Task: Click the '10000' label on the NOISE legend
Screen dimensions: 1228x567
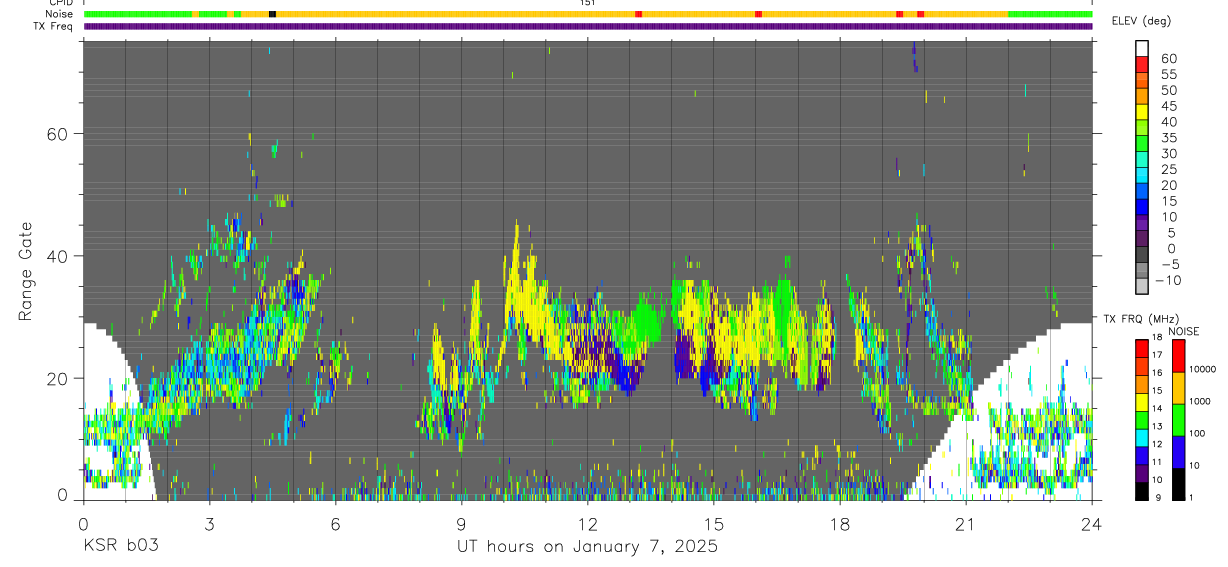Action: [x=1202, y=369]
